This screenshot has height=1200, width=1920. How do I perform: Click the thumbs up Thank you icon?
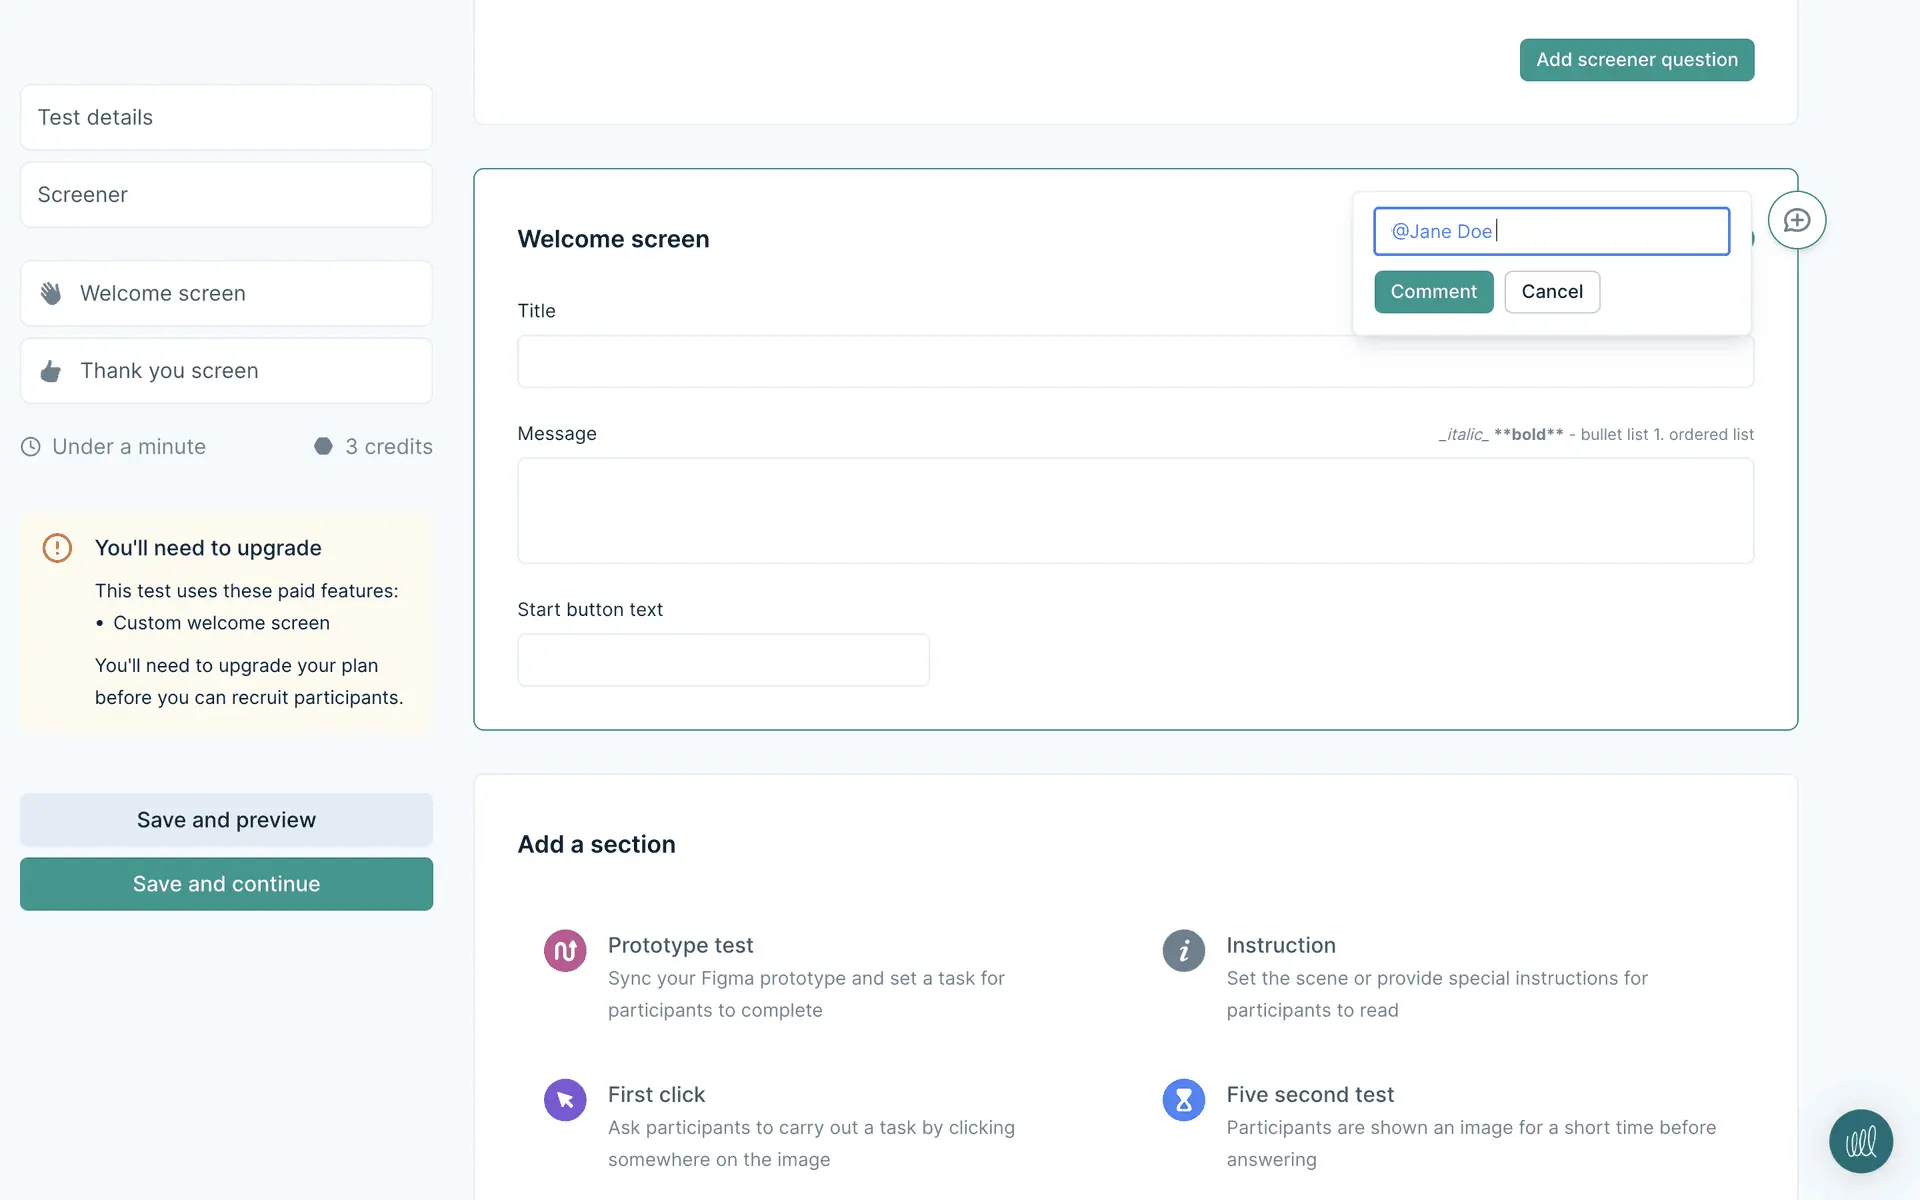tap(51, 371)
